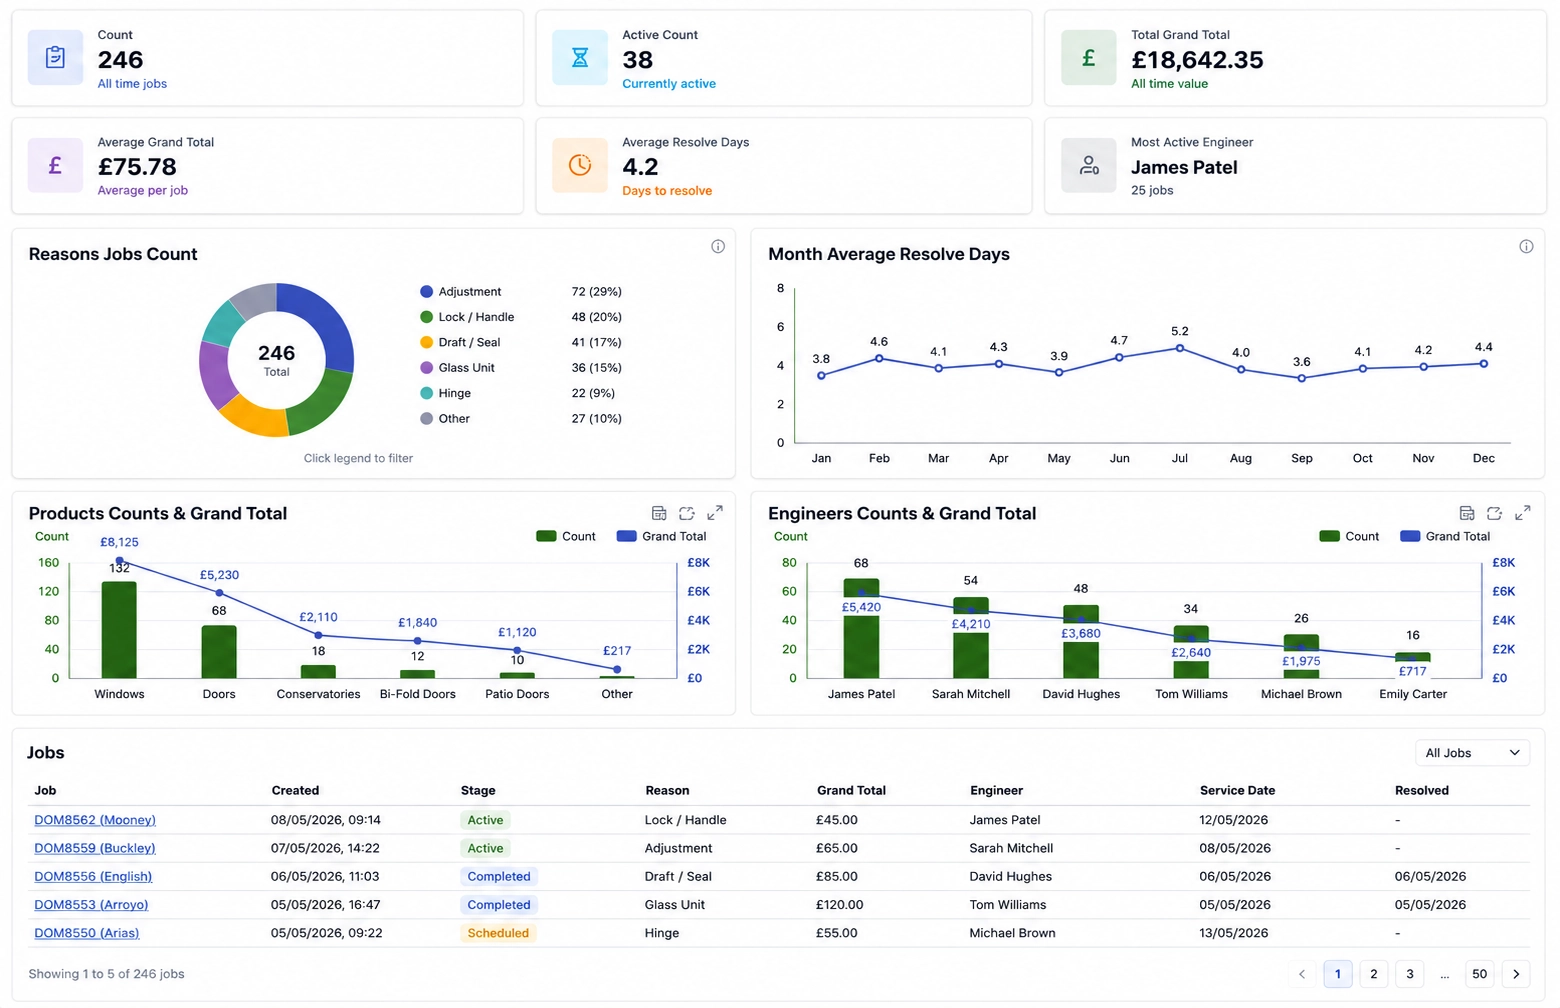Toggle Grand Total series in Products chart legend

[662, 536]
